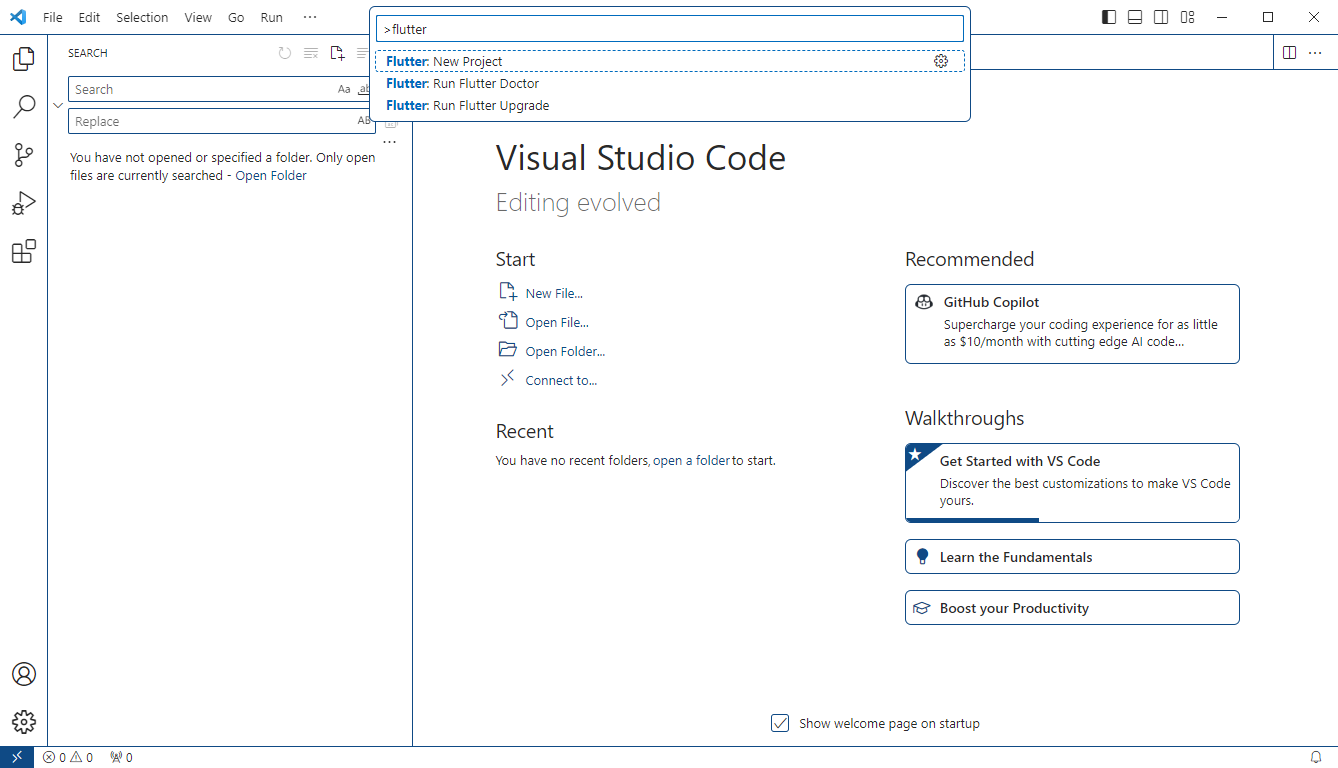Click 'open a folder' link under Recent
The height and width of the screenshot is (768, 1338).
tap(692, 461)
